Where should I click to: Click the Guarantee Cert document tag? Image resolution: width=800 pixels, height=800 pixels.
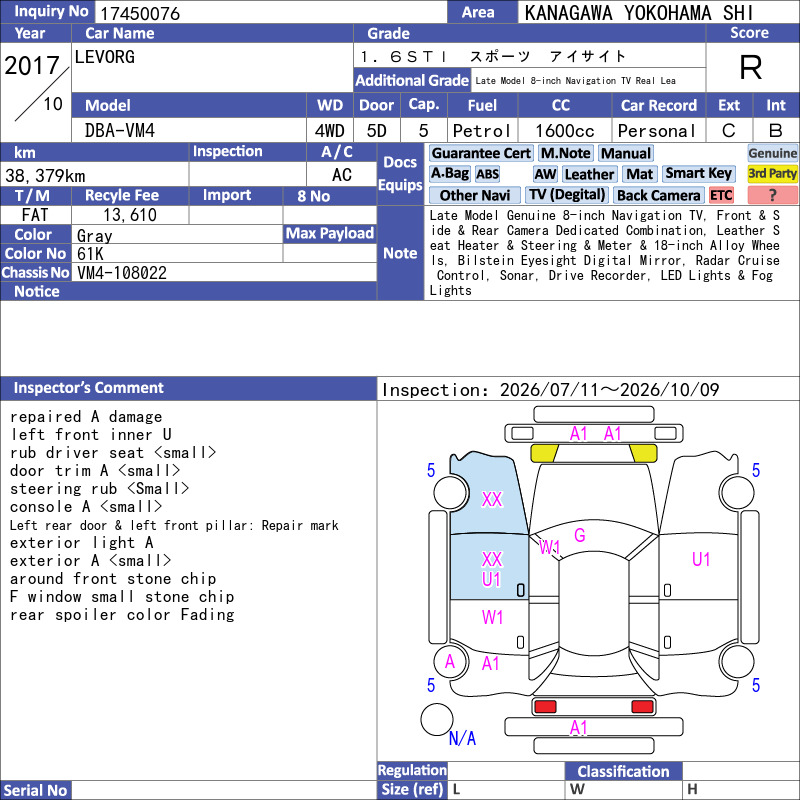pos(481,153)
